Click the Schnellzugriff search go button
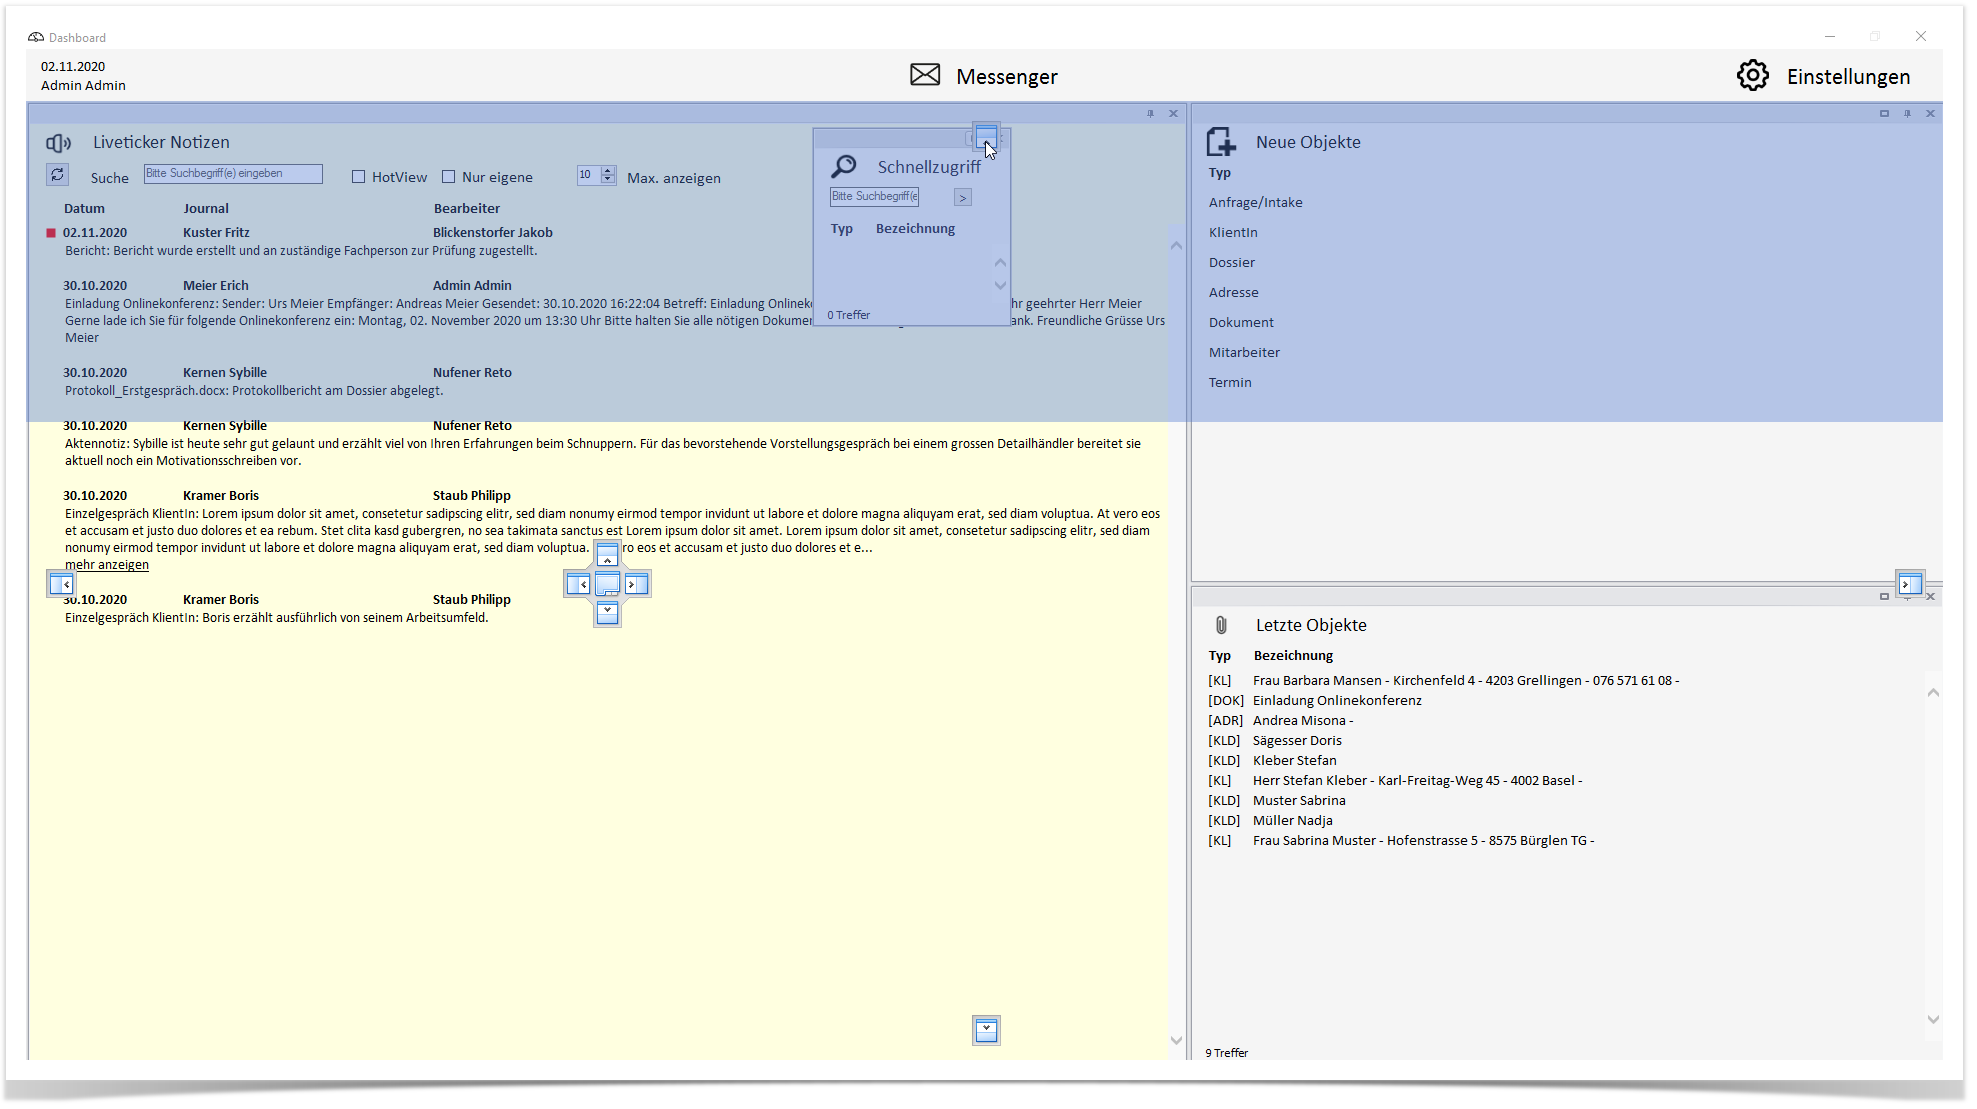Image resolution: width=1977 pixels, height=1109 pixels. pyautogui.click(x=962, y=198)
